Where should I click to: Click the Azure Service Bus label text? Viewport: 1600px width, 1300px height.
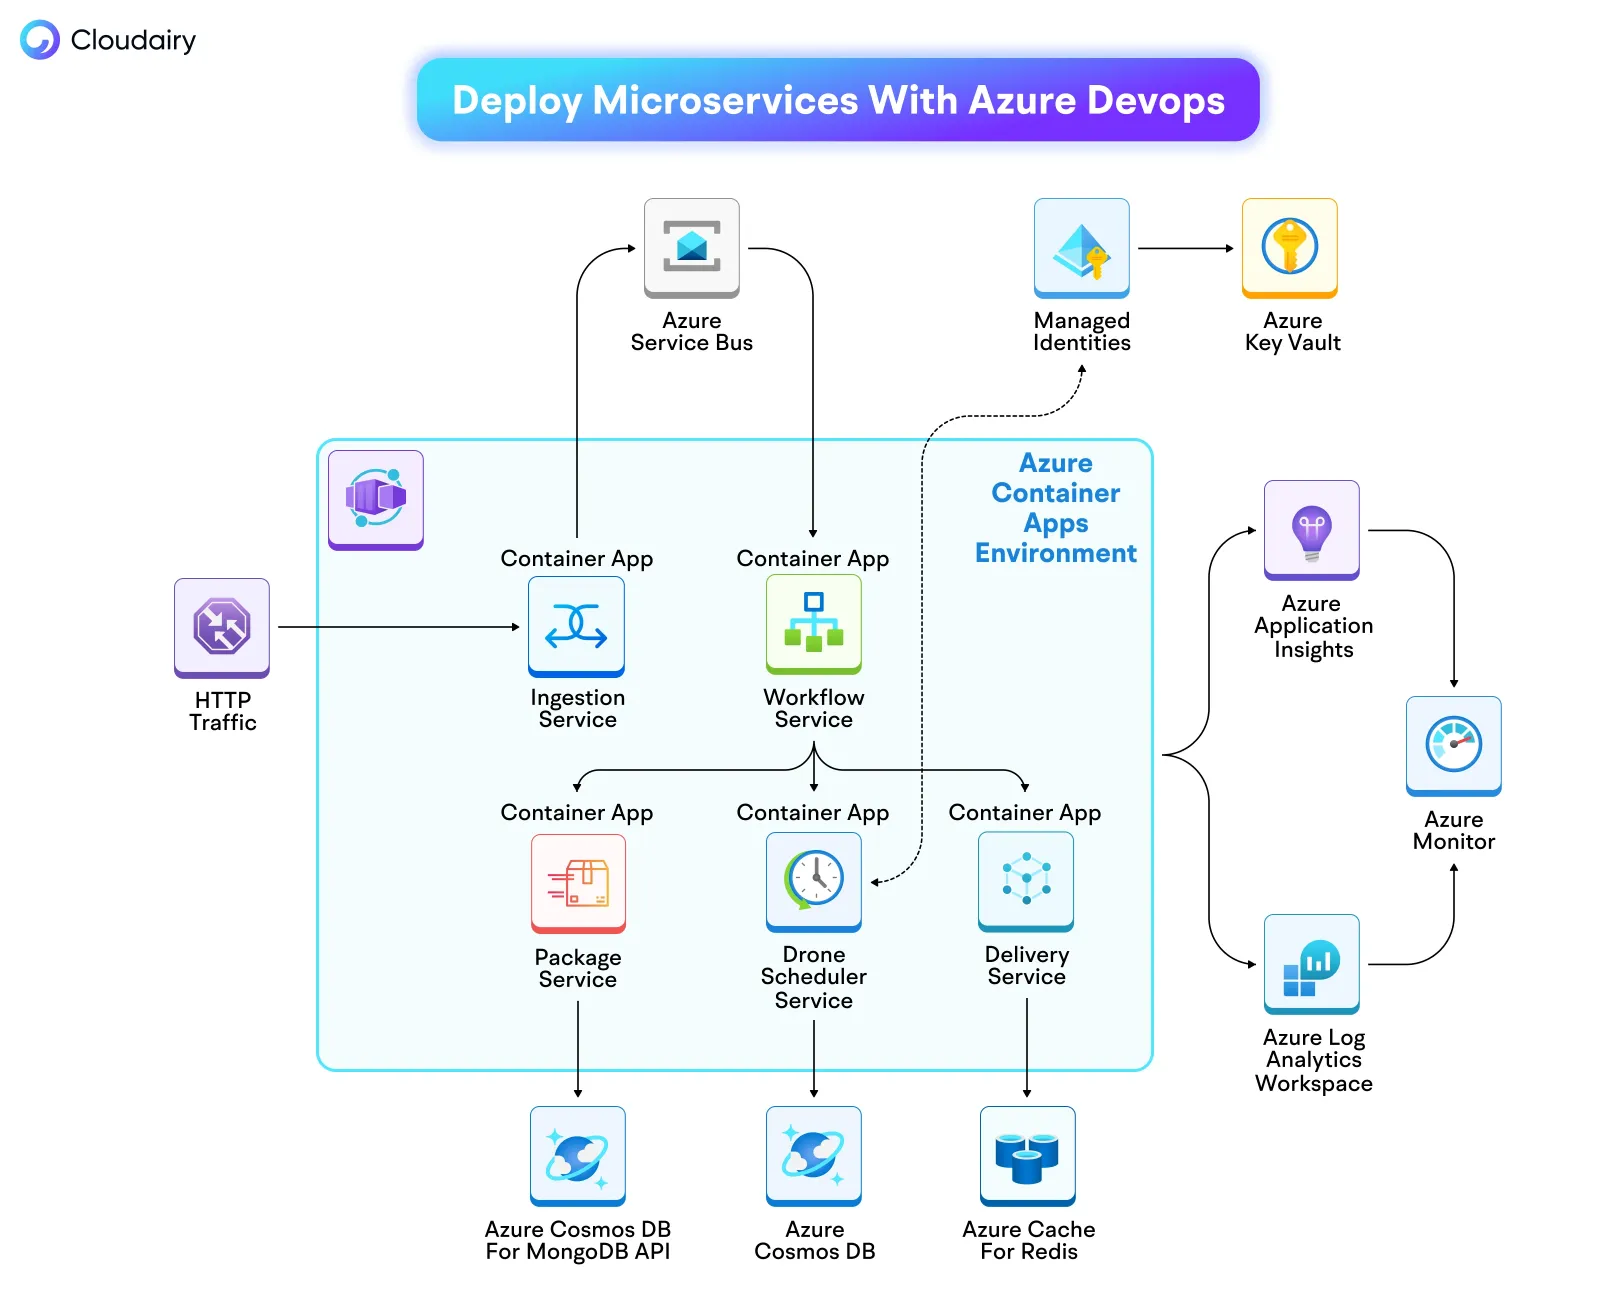[x=691, y=332]
